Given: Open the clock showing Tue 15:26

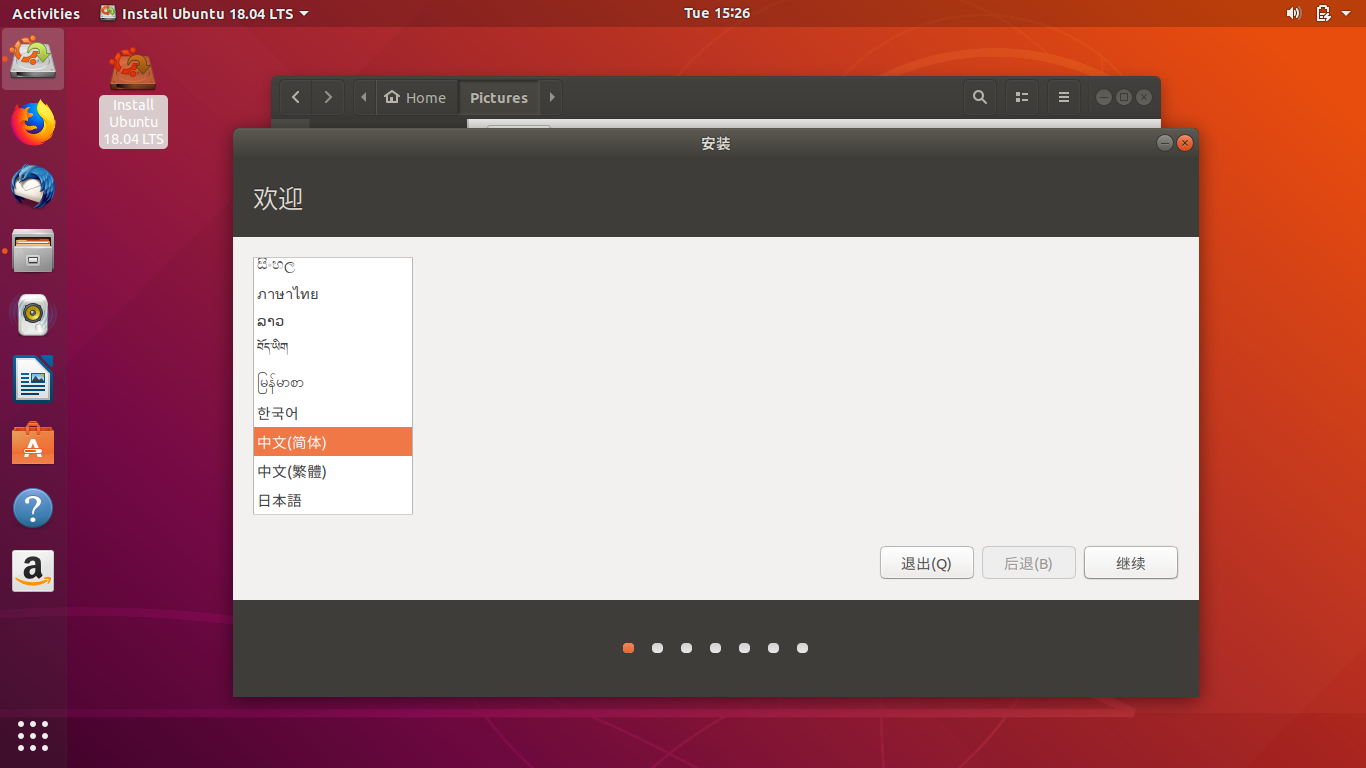Looking at the screenshot, I should [x=717, y=13].
